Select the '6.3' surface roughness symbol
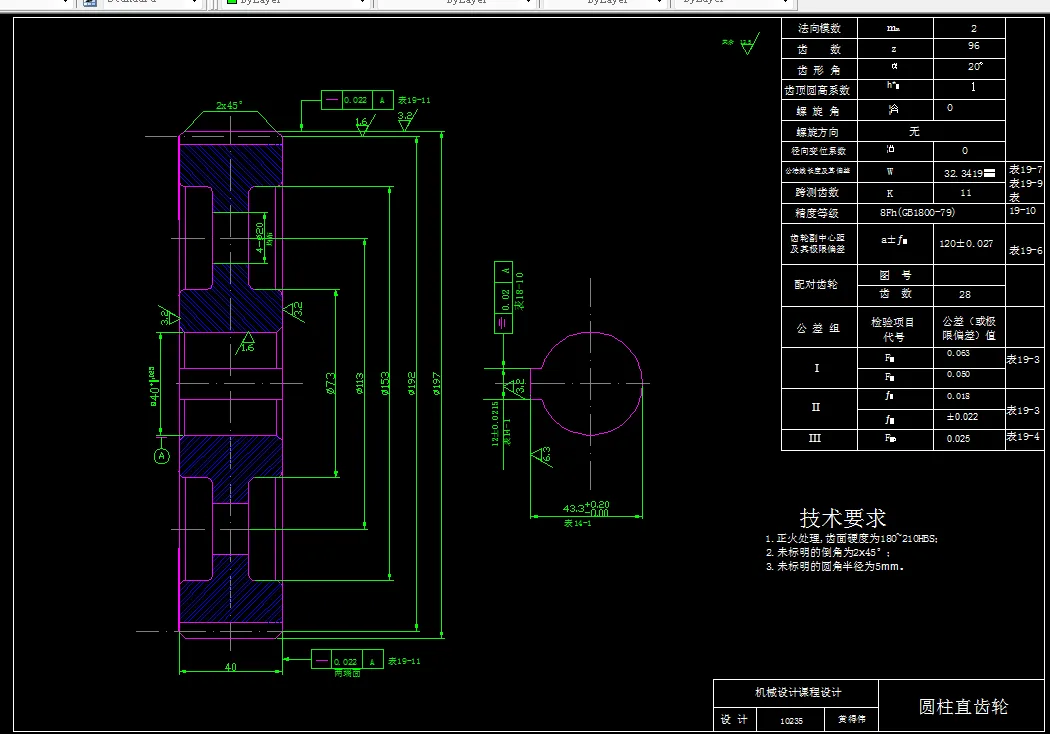The image size is (1050, 734). (542, 457)
